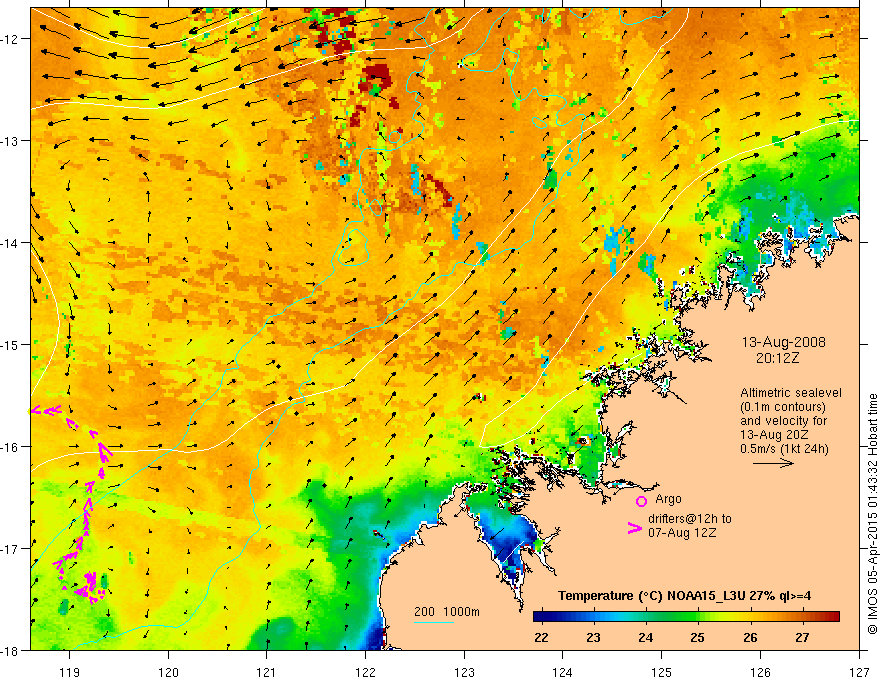Click the longitude axis label '121'
The height and width of the screenshot is (680, 880).
[267, 672]
